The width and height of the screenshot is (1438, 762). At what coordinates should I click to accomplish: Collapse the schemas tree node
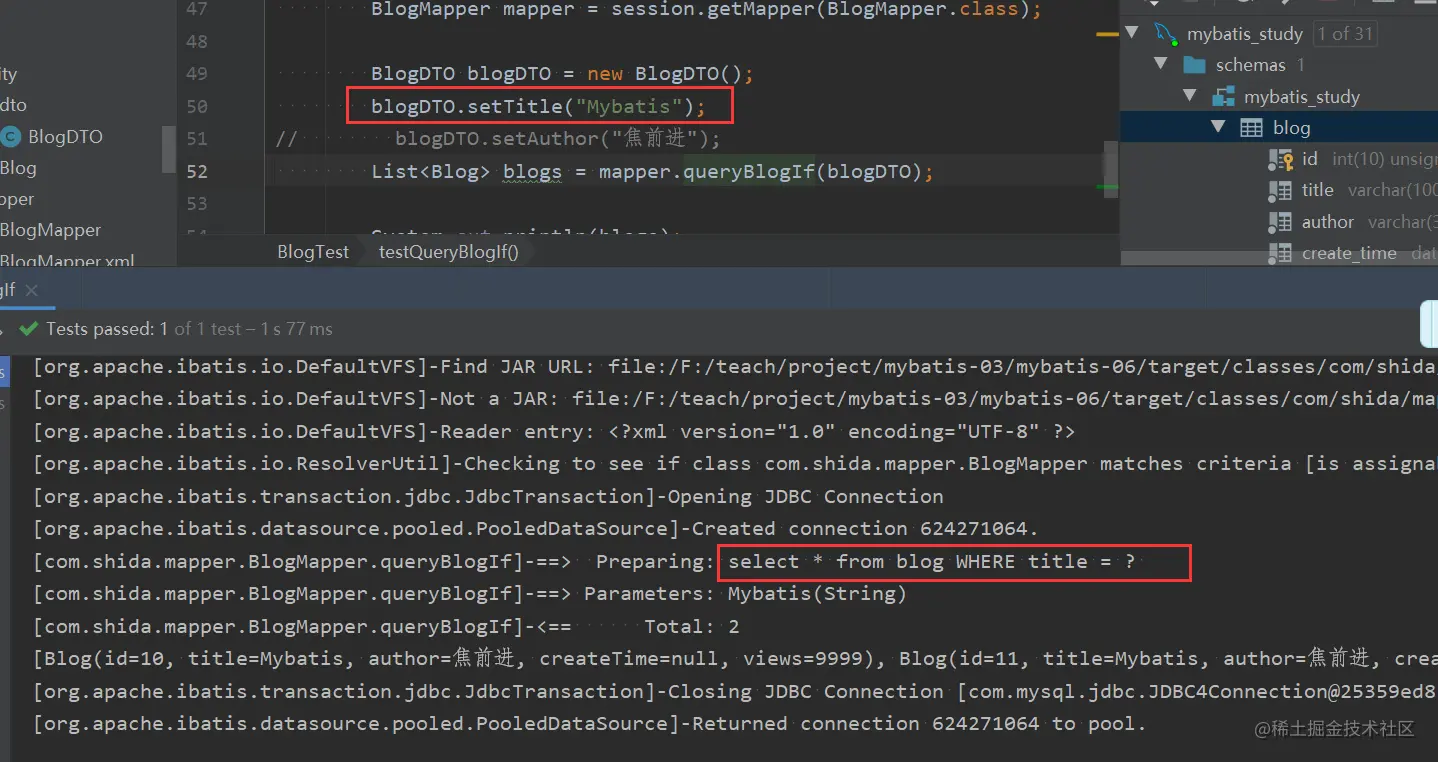coord(1161,64)
